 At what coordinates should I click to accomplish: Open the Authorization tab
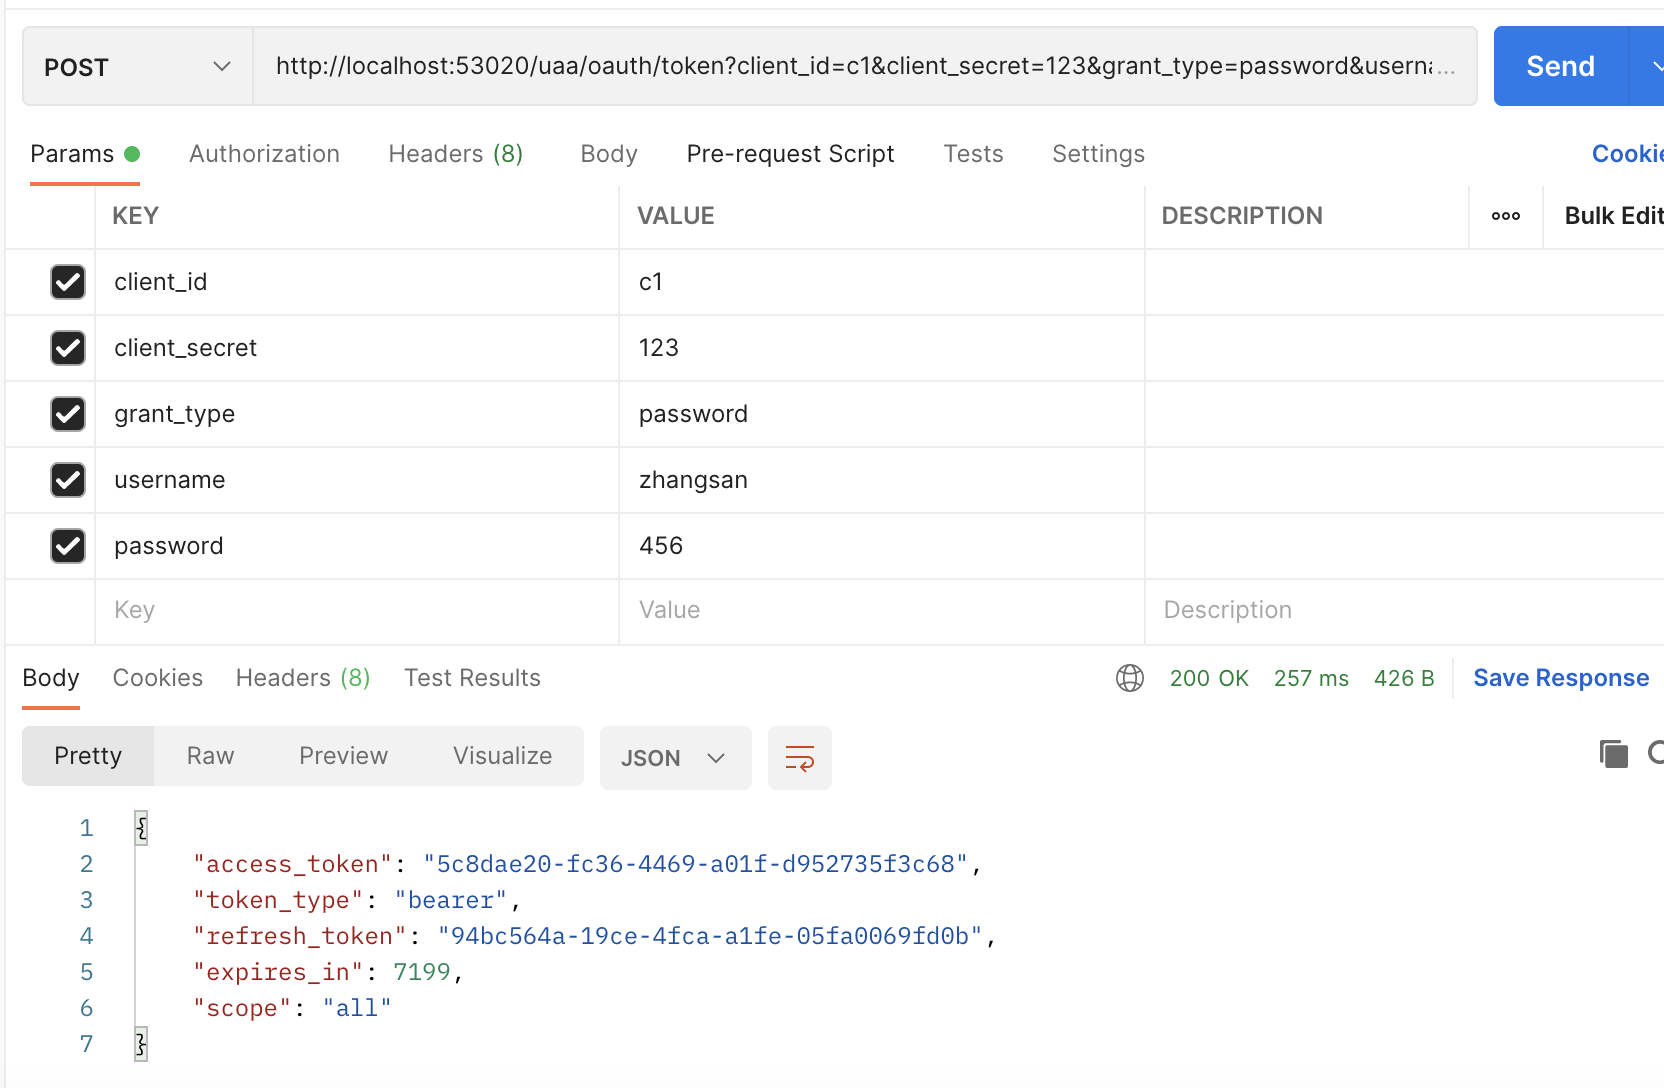[264, 154]
